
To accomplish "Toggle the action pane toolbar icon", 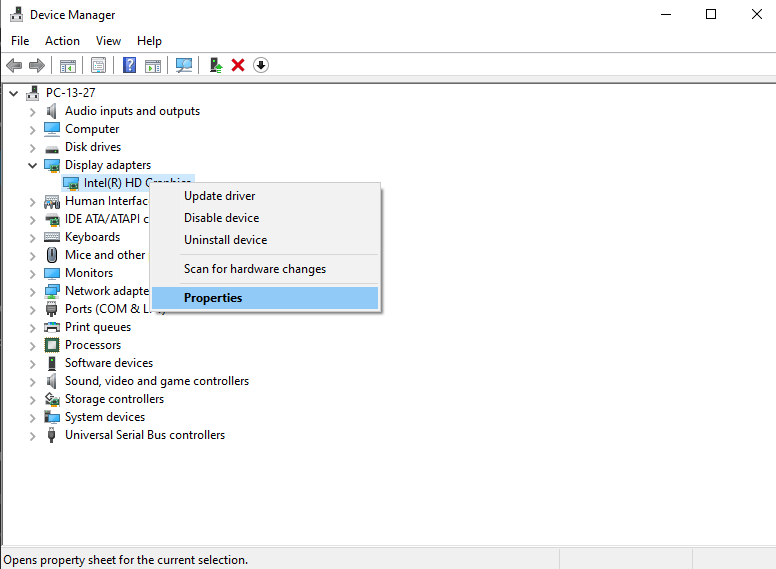I will click(x=153, y=65).
